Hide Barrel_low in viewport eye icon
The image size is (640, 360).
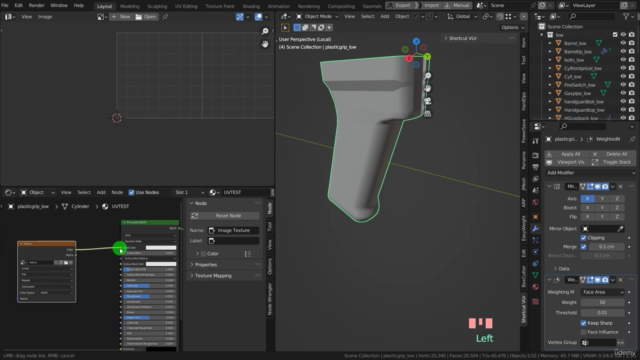pos(623,43)
